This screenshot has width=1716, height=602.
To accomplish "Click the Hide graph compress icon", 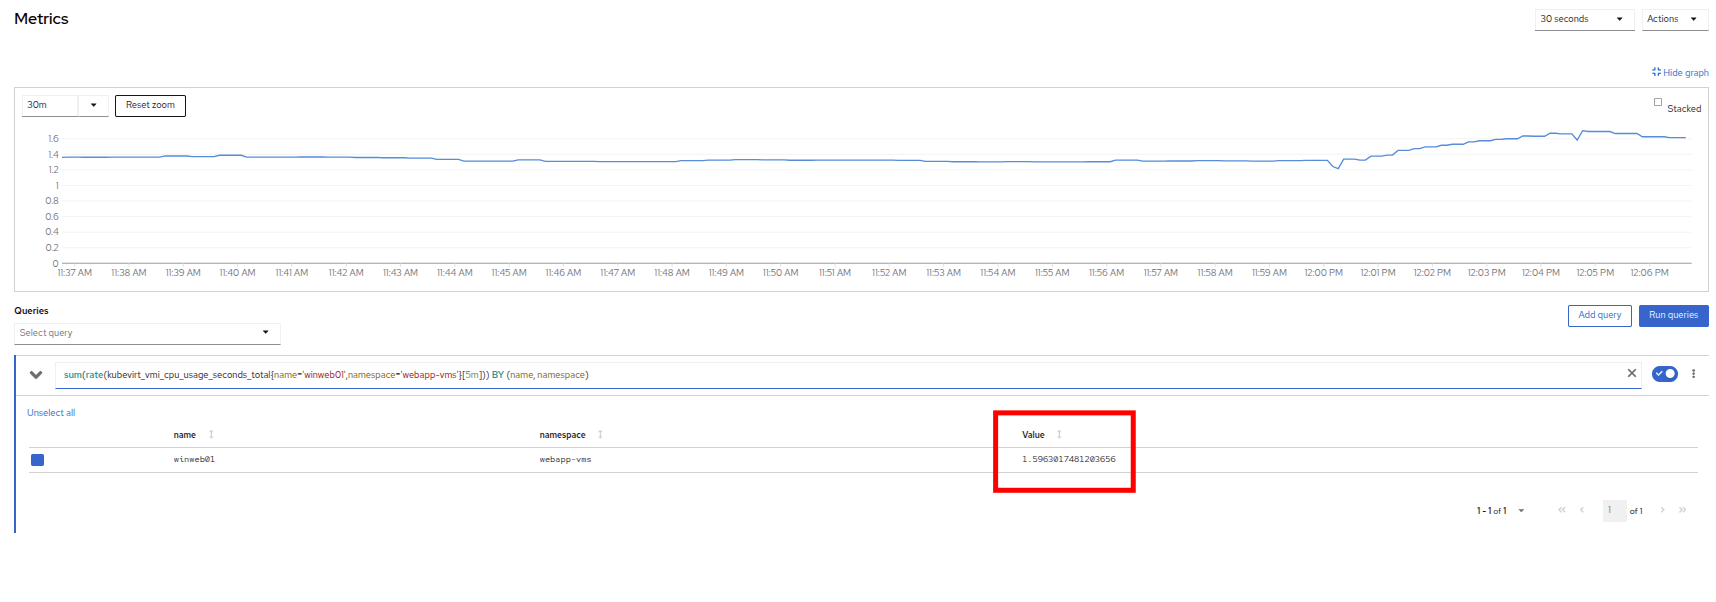I will click(1656, 72).
